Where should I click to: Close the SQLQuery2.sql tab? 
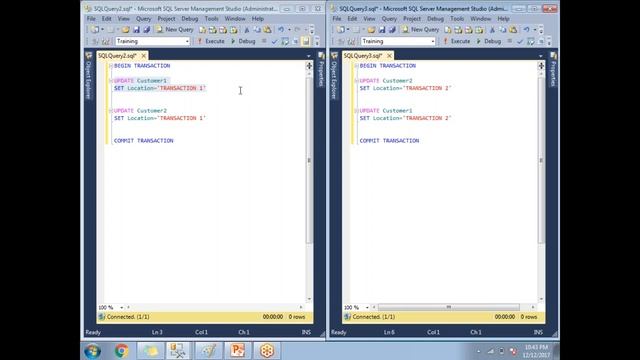(144, 56)
